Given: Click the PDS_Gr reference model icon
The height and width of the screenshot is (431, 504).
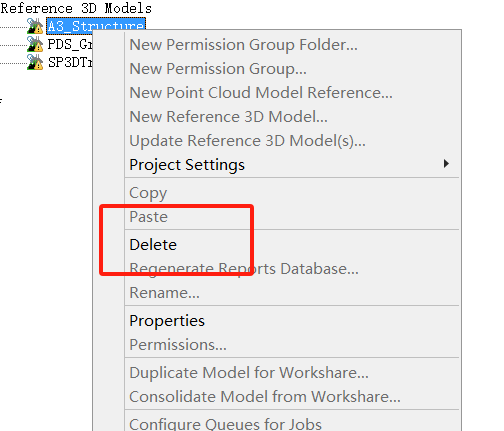Looking at the screenshot, I should point(35,44).
